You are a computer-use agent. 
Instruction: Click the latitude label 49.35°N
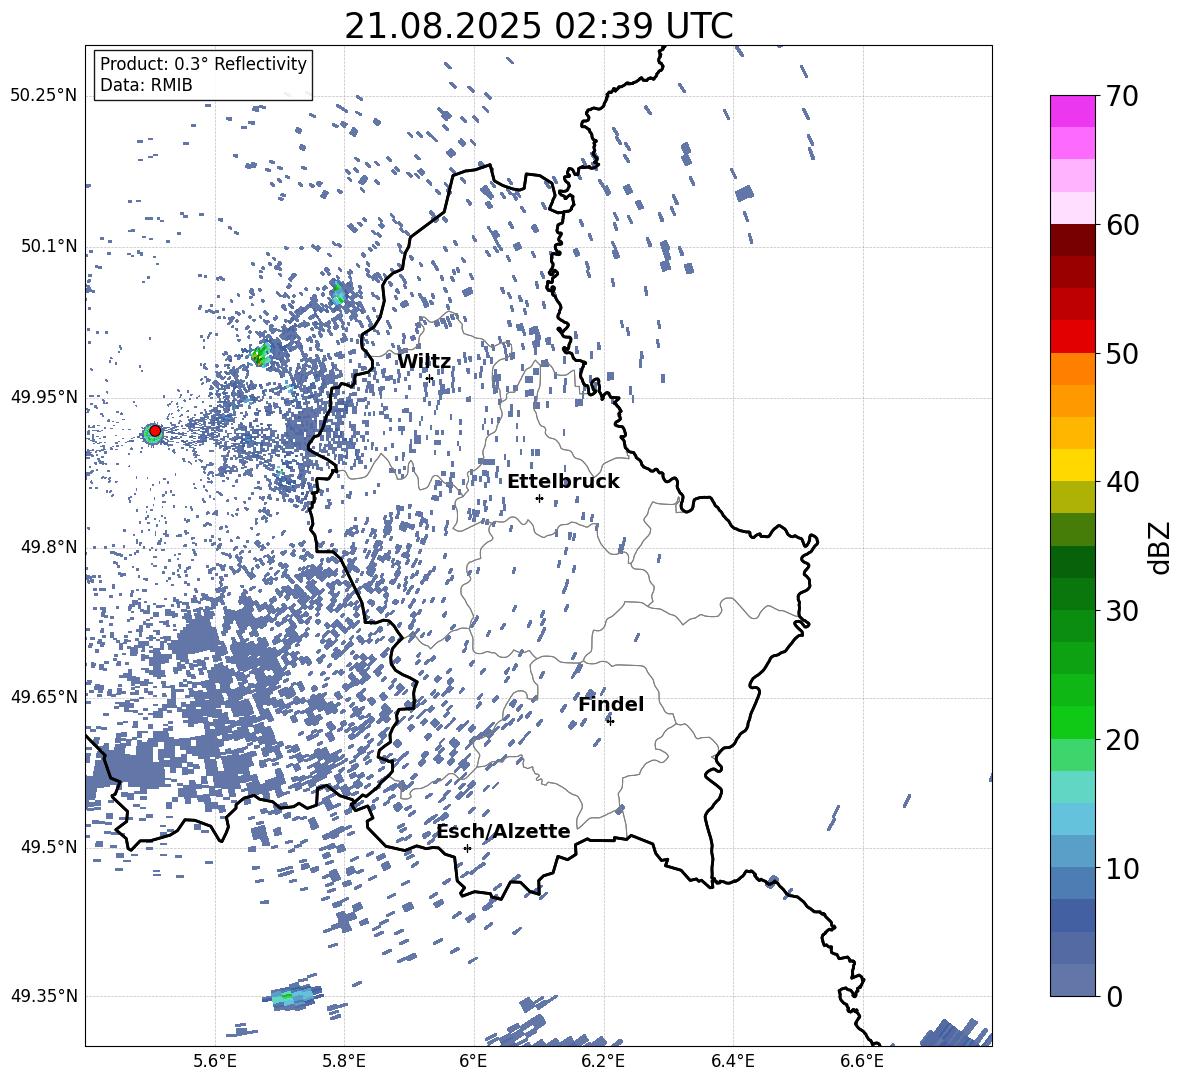point(44,996)
